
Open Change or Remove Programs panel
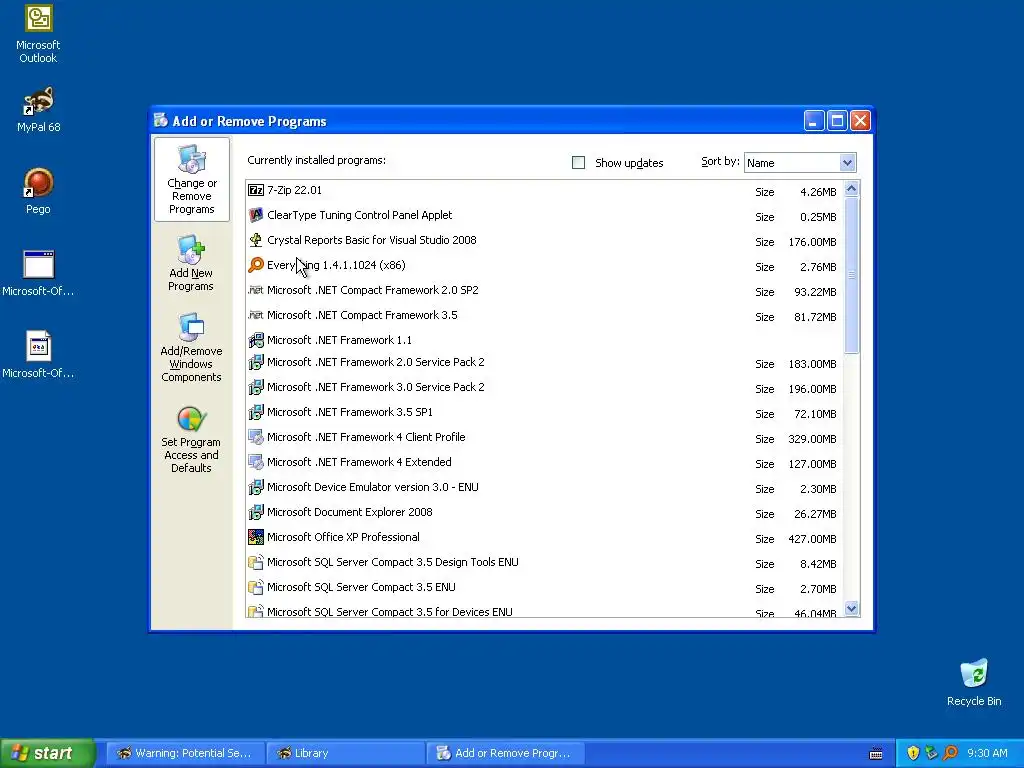[191, 180]
